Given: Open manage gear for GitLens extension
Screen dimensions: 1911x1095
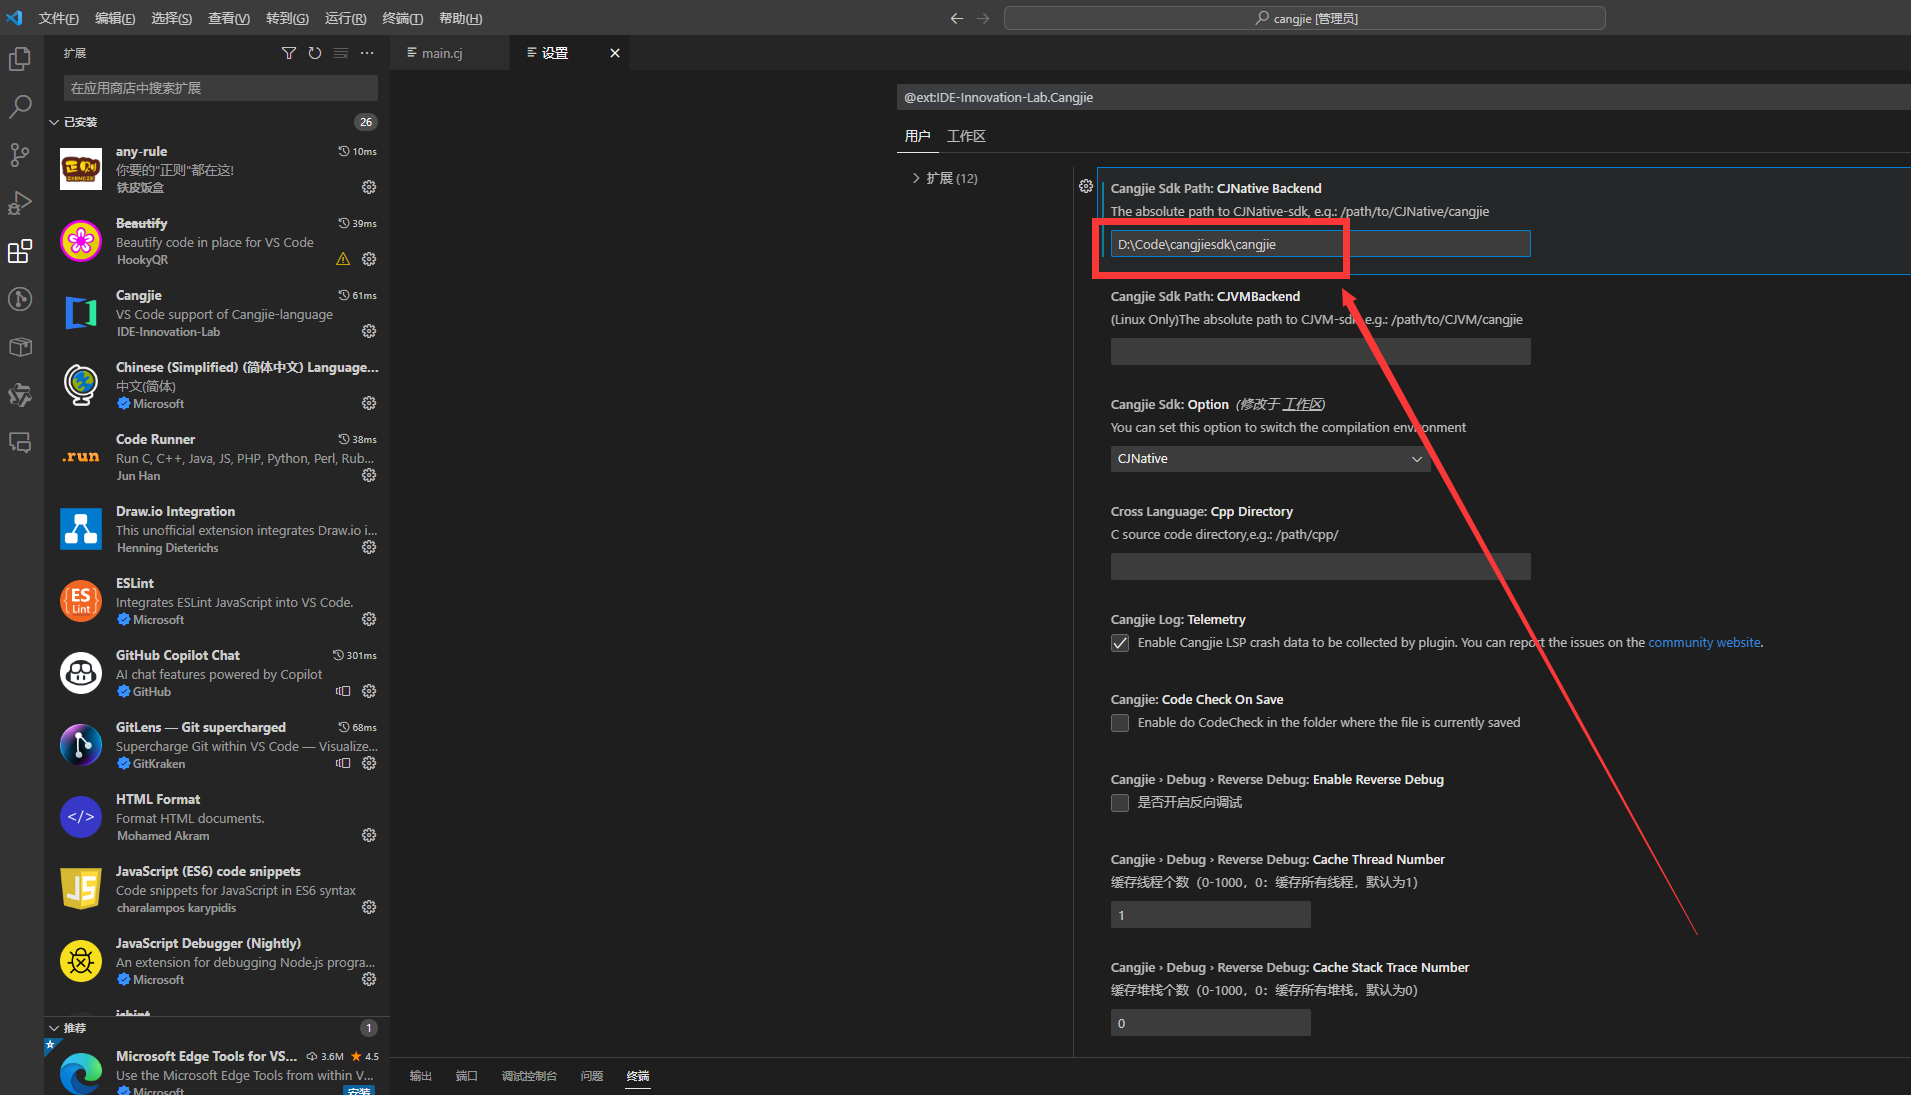Looking at the screenshot, I should click(x=369, y=763).
